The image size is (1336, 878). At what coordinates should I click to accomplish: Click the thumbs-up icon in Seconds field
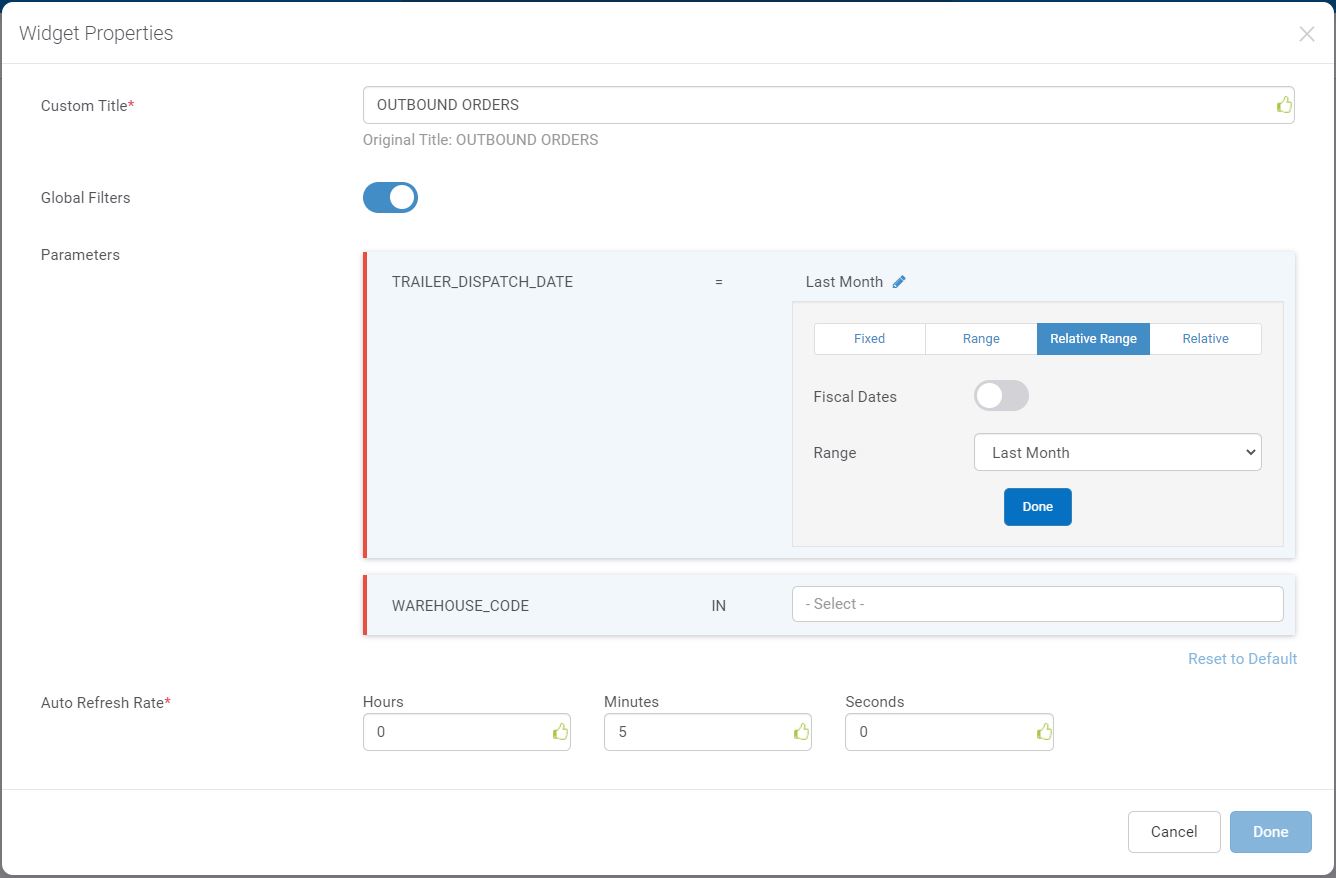pos(1043,732)
